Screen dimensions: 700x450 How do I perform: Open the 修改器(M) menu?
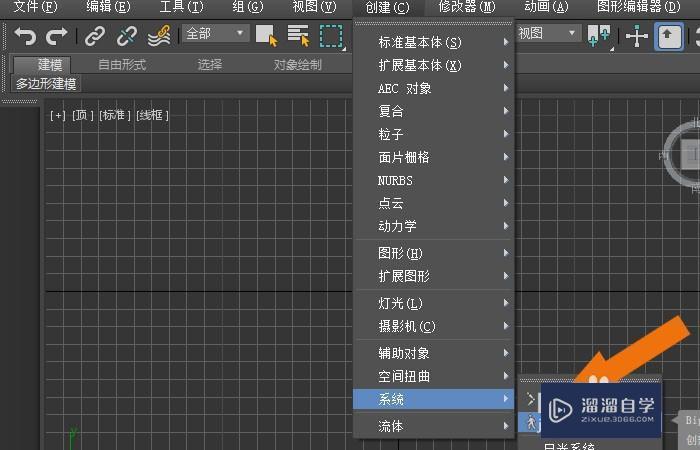click(467, 7)
